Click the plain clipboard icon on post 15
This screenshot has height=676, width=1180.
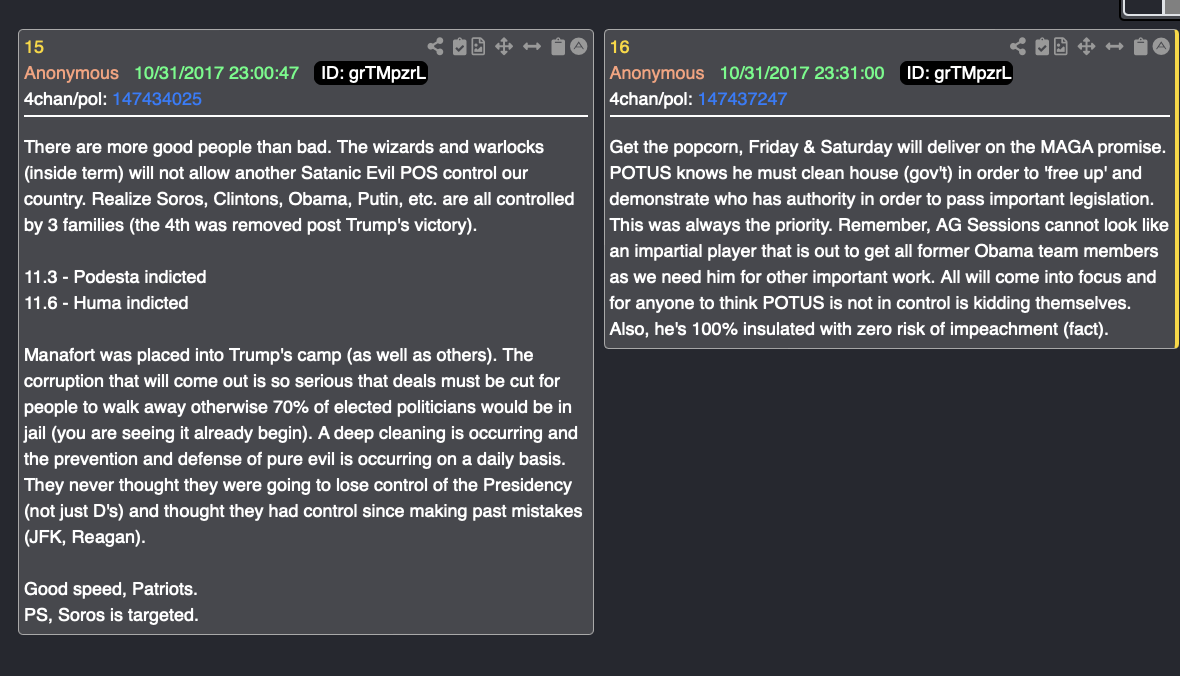[x=558, y=47]
